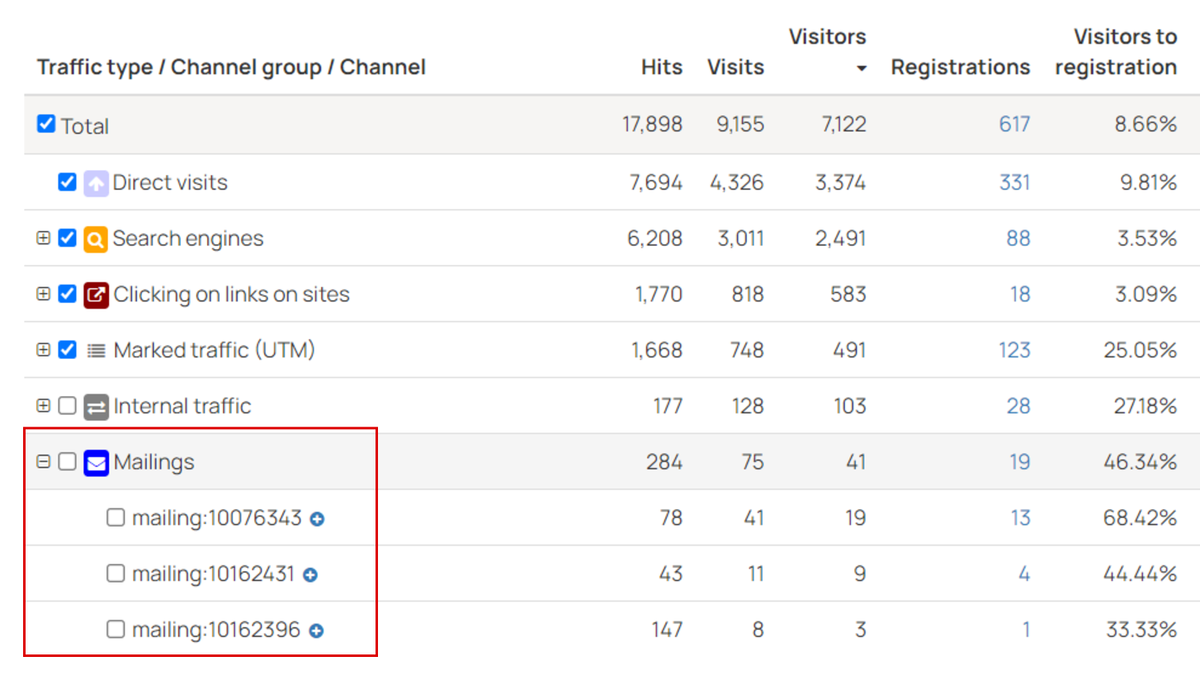Sort by the Visits column header

tap(736, 67)
